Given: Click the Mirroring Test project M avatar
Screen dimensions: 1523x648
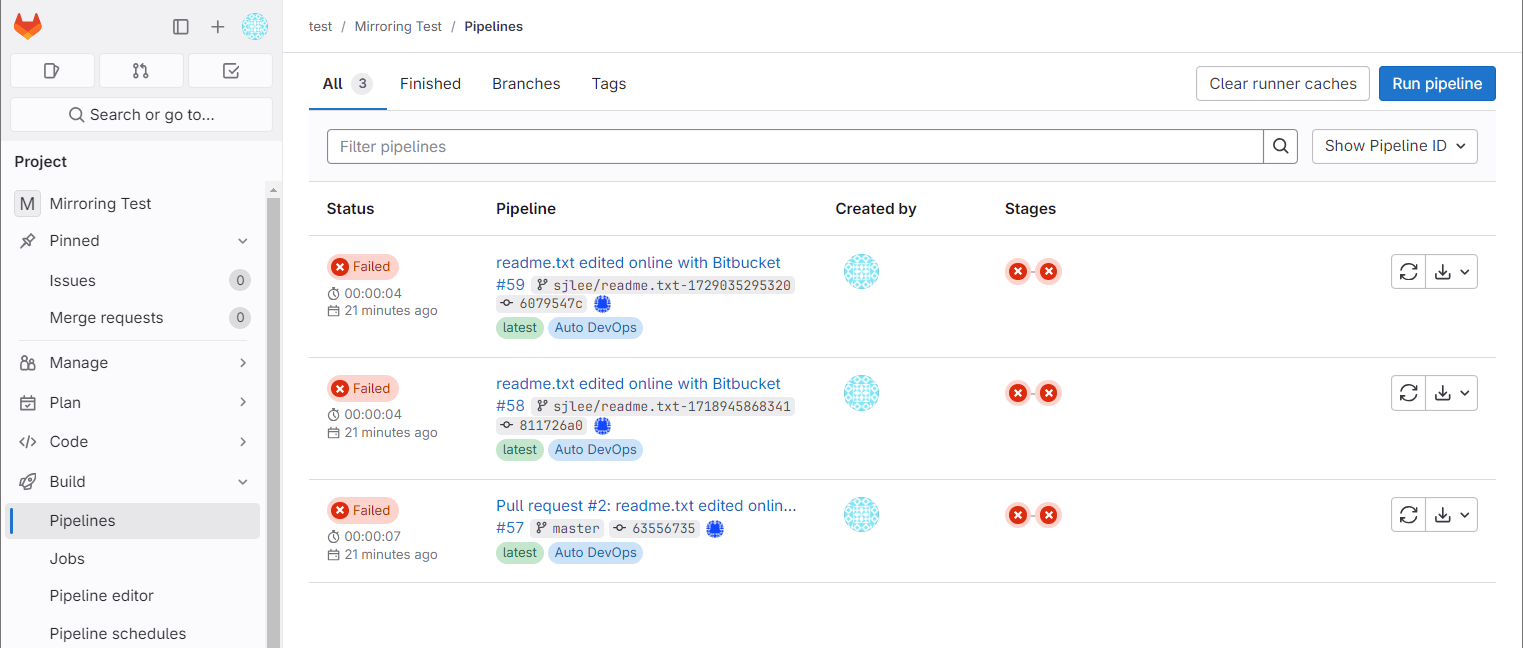Looking at the screenshot, I should (x=27, y=204).
